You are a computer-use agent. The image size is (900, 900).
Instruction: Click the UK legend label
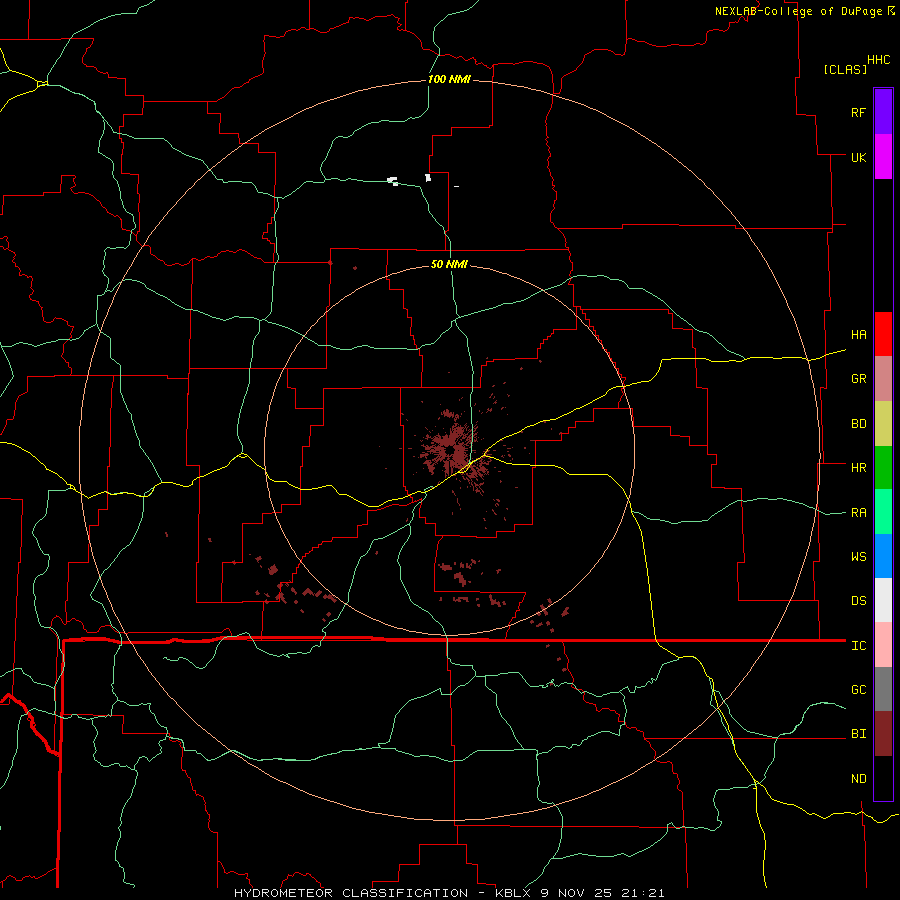coord(858,157)
